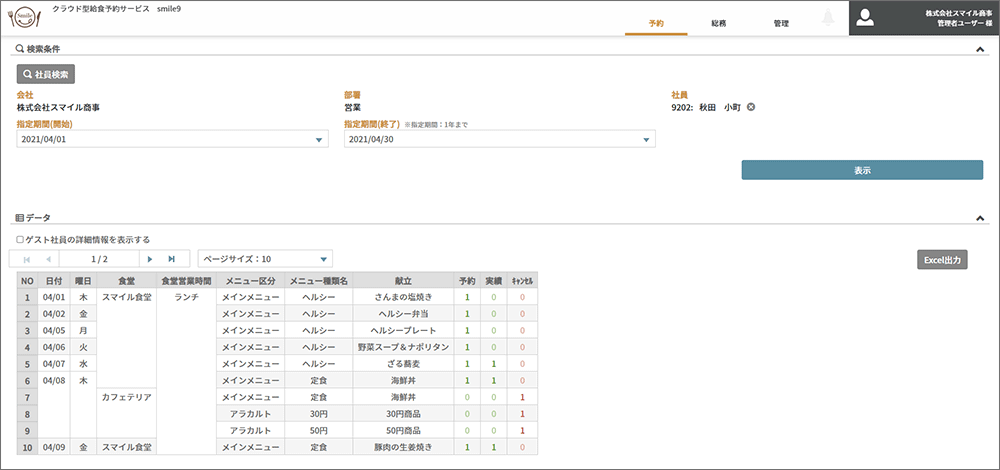Click the 食堂 column header

126,281
